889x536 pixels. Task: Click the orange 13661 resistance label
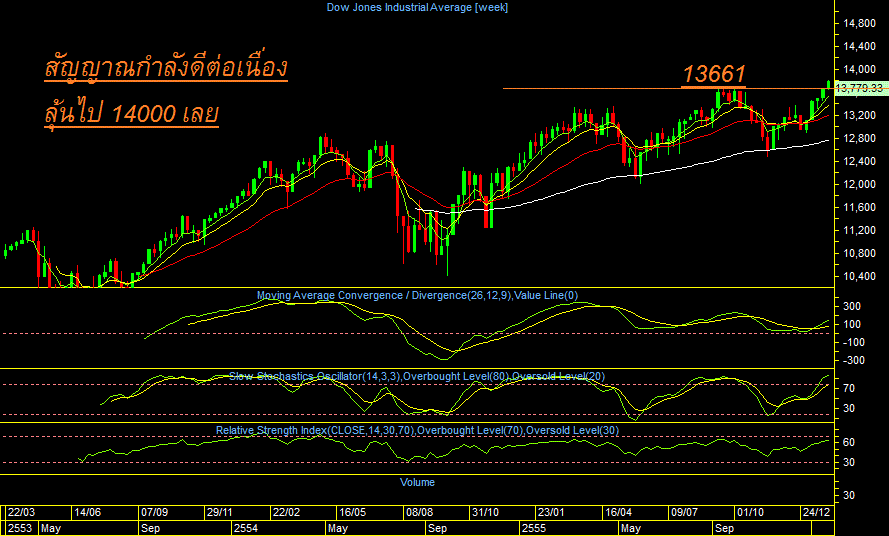point(714,74)
